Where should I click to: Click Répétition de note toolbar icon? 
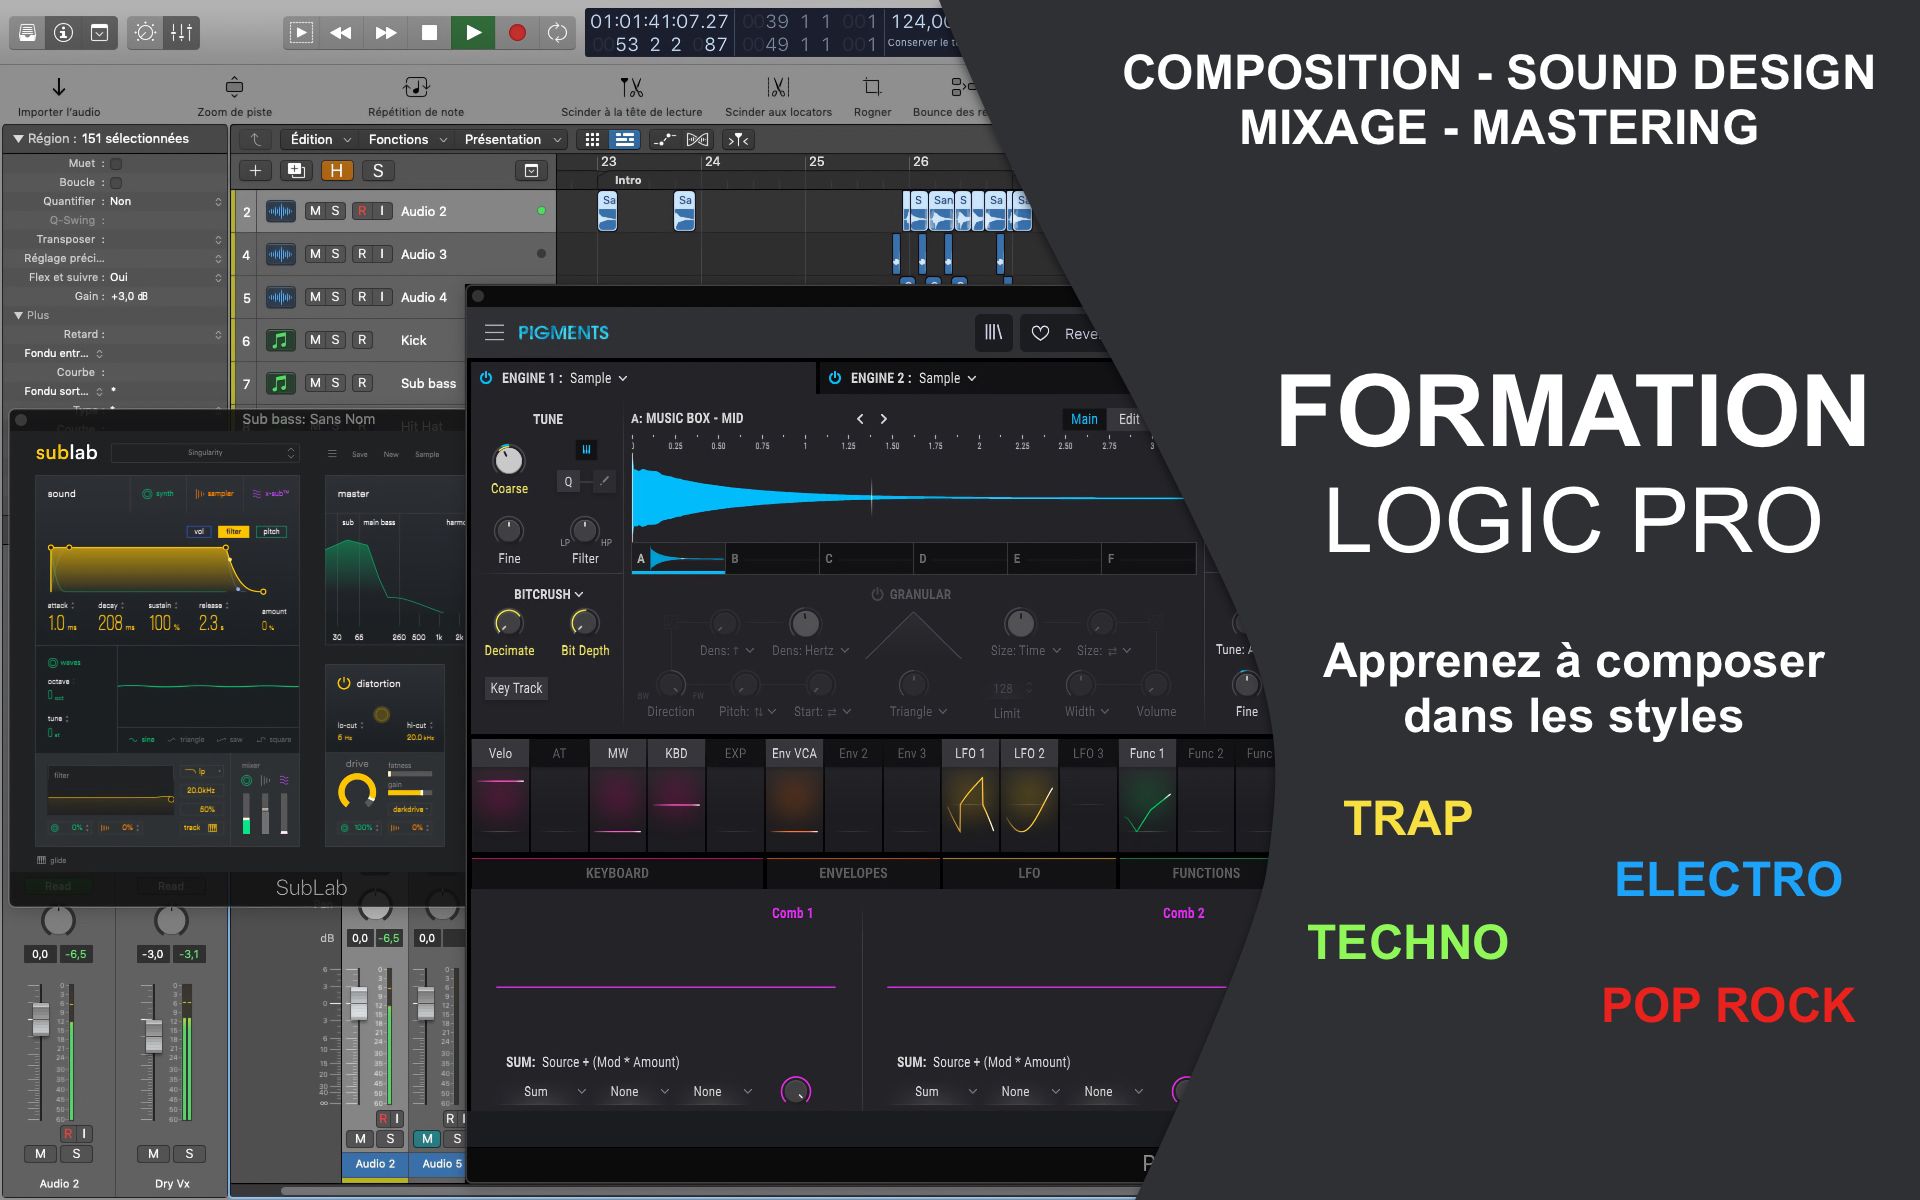coord(416,88)
